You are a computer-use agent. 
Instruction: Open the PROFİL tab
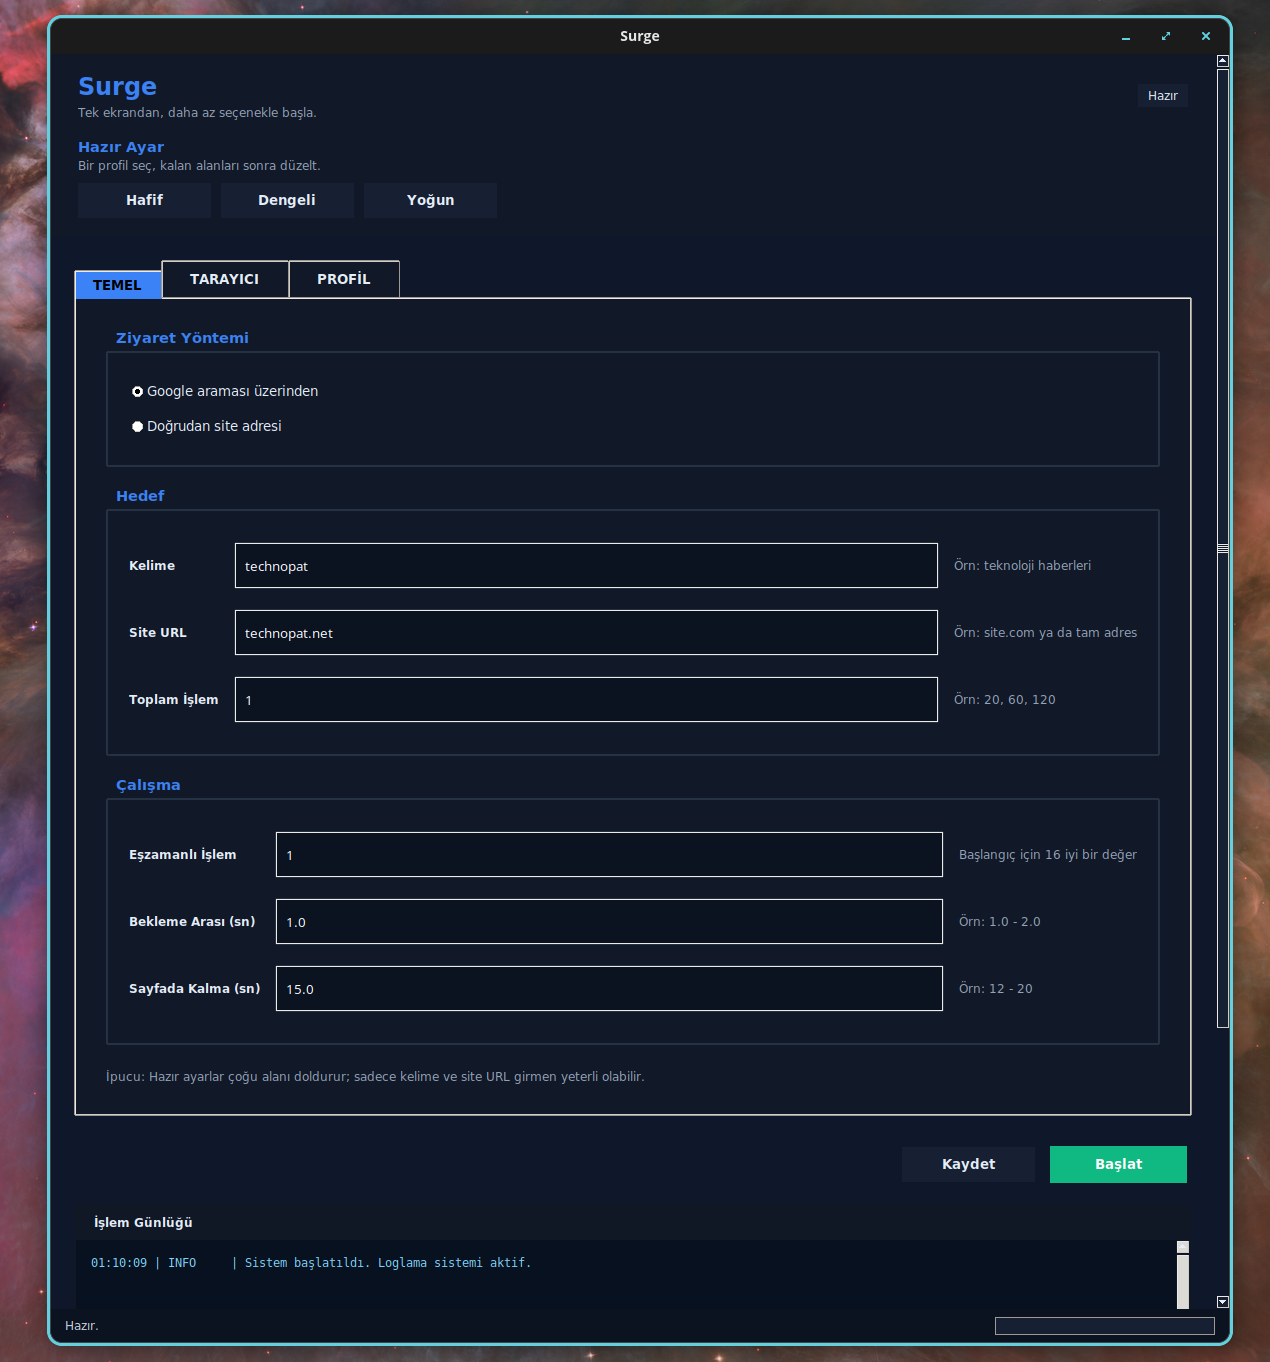pyautogui.click(x=344, y=279)
